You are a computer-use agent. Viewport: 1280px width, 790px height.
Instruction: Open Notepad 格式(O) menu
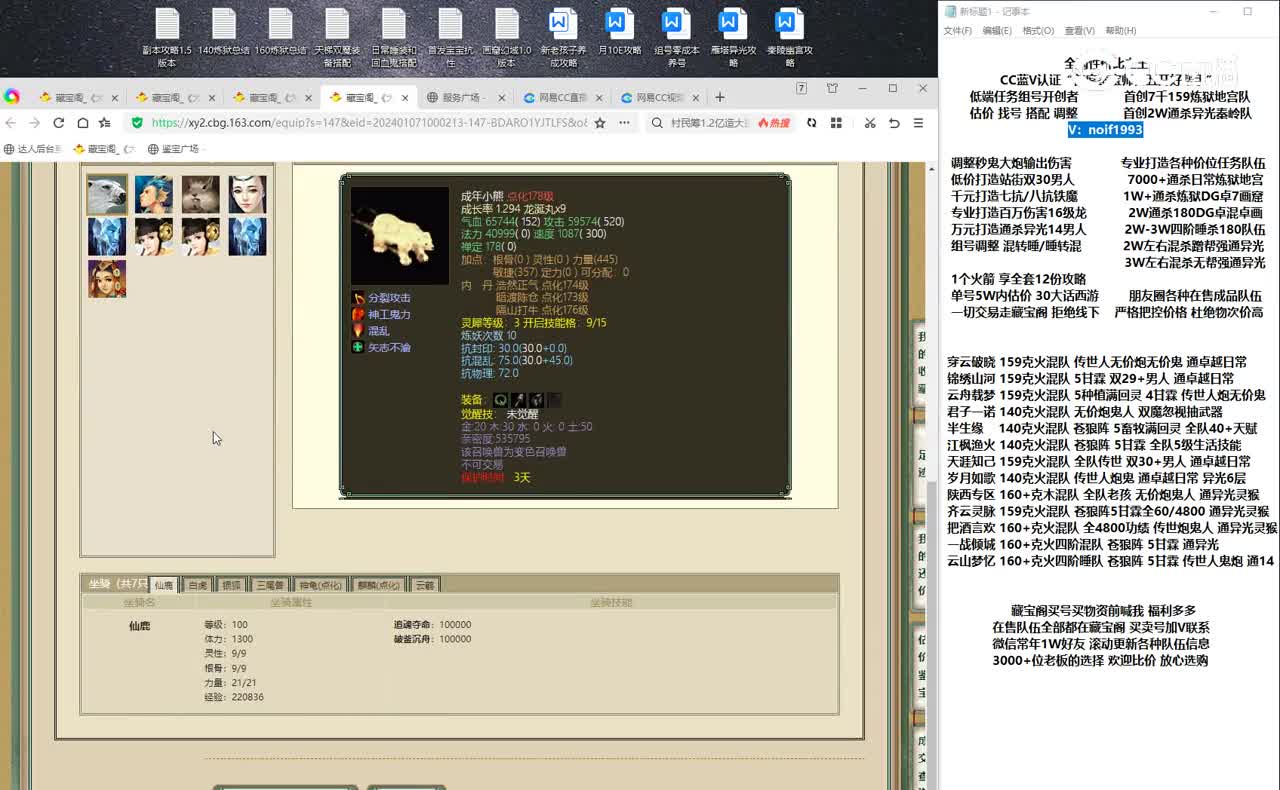point(1038,31)
